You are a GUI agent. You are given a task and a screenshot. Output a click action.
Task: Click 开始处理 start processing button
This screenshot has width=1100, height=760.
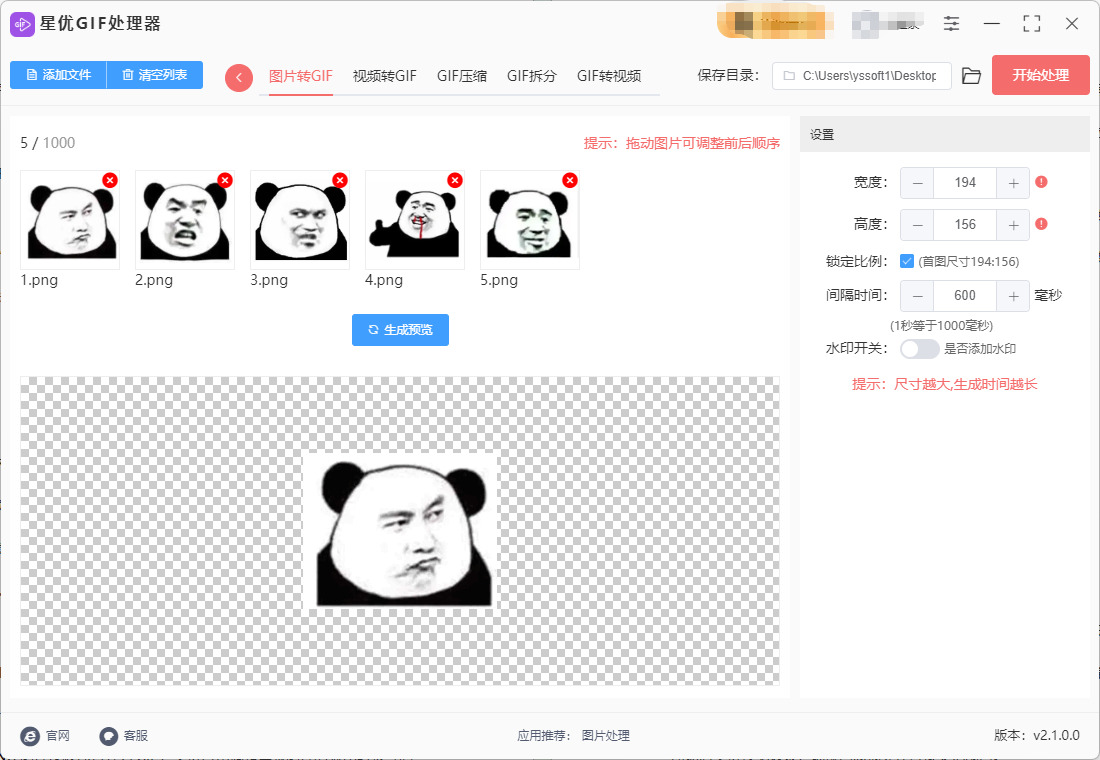pyautogui.click(x=1040, y=75)
